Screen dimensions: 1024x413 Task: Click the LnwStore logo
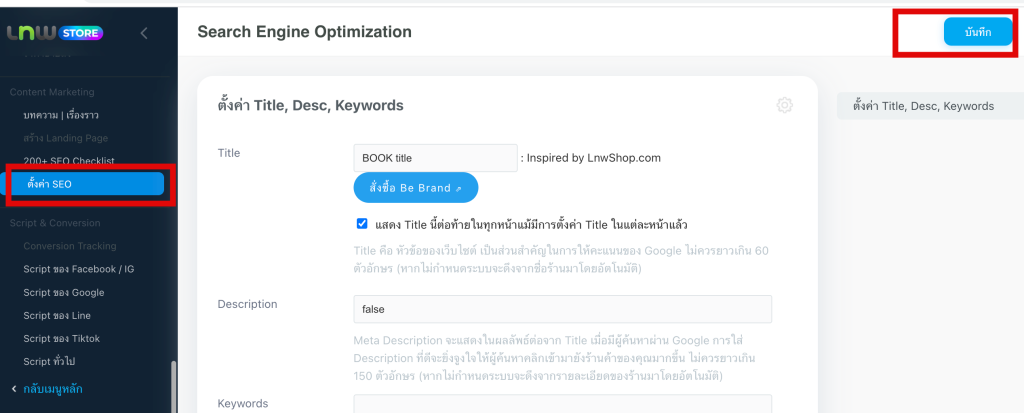click(x=55, y=33)
